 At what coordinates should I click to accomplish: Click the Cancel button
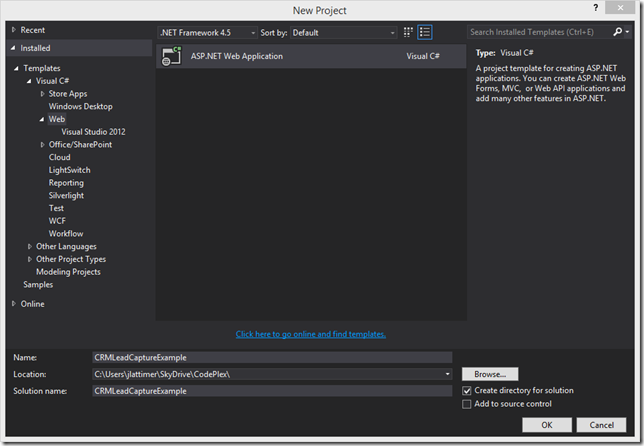[601, 425]
